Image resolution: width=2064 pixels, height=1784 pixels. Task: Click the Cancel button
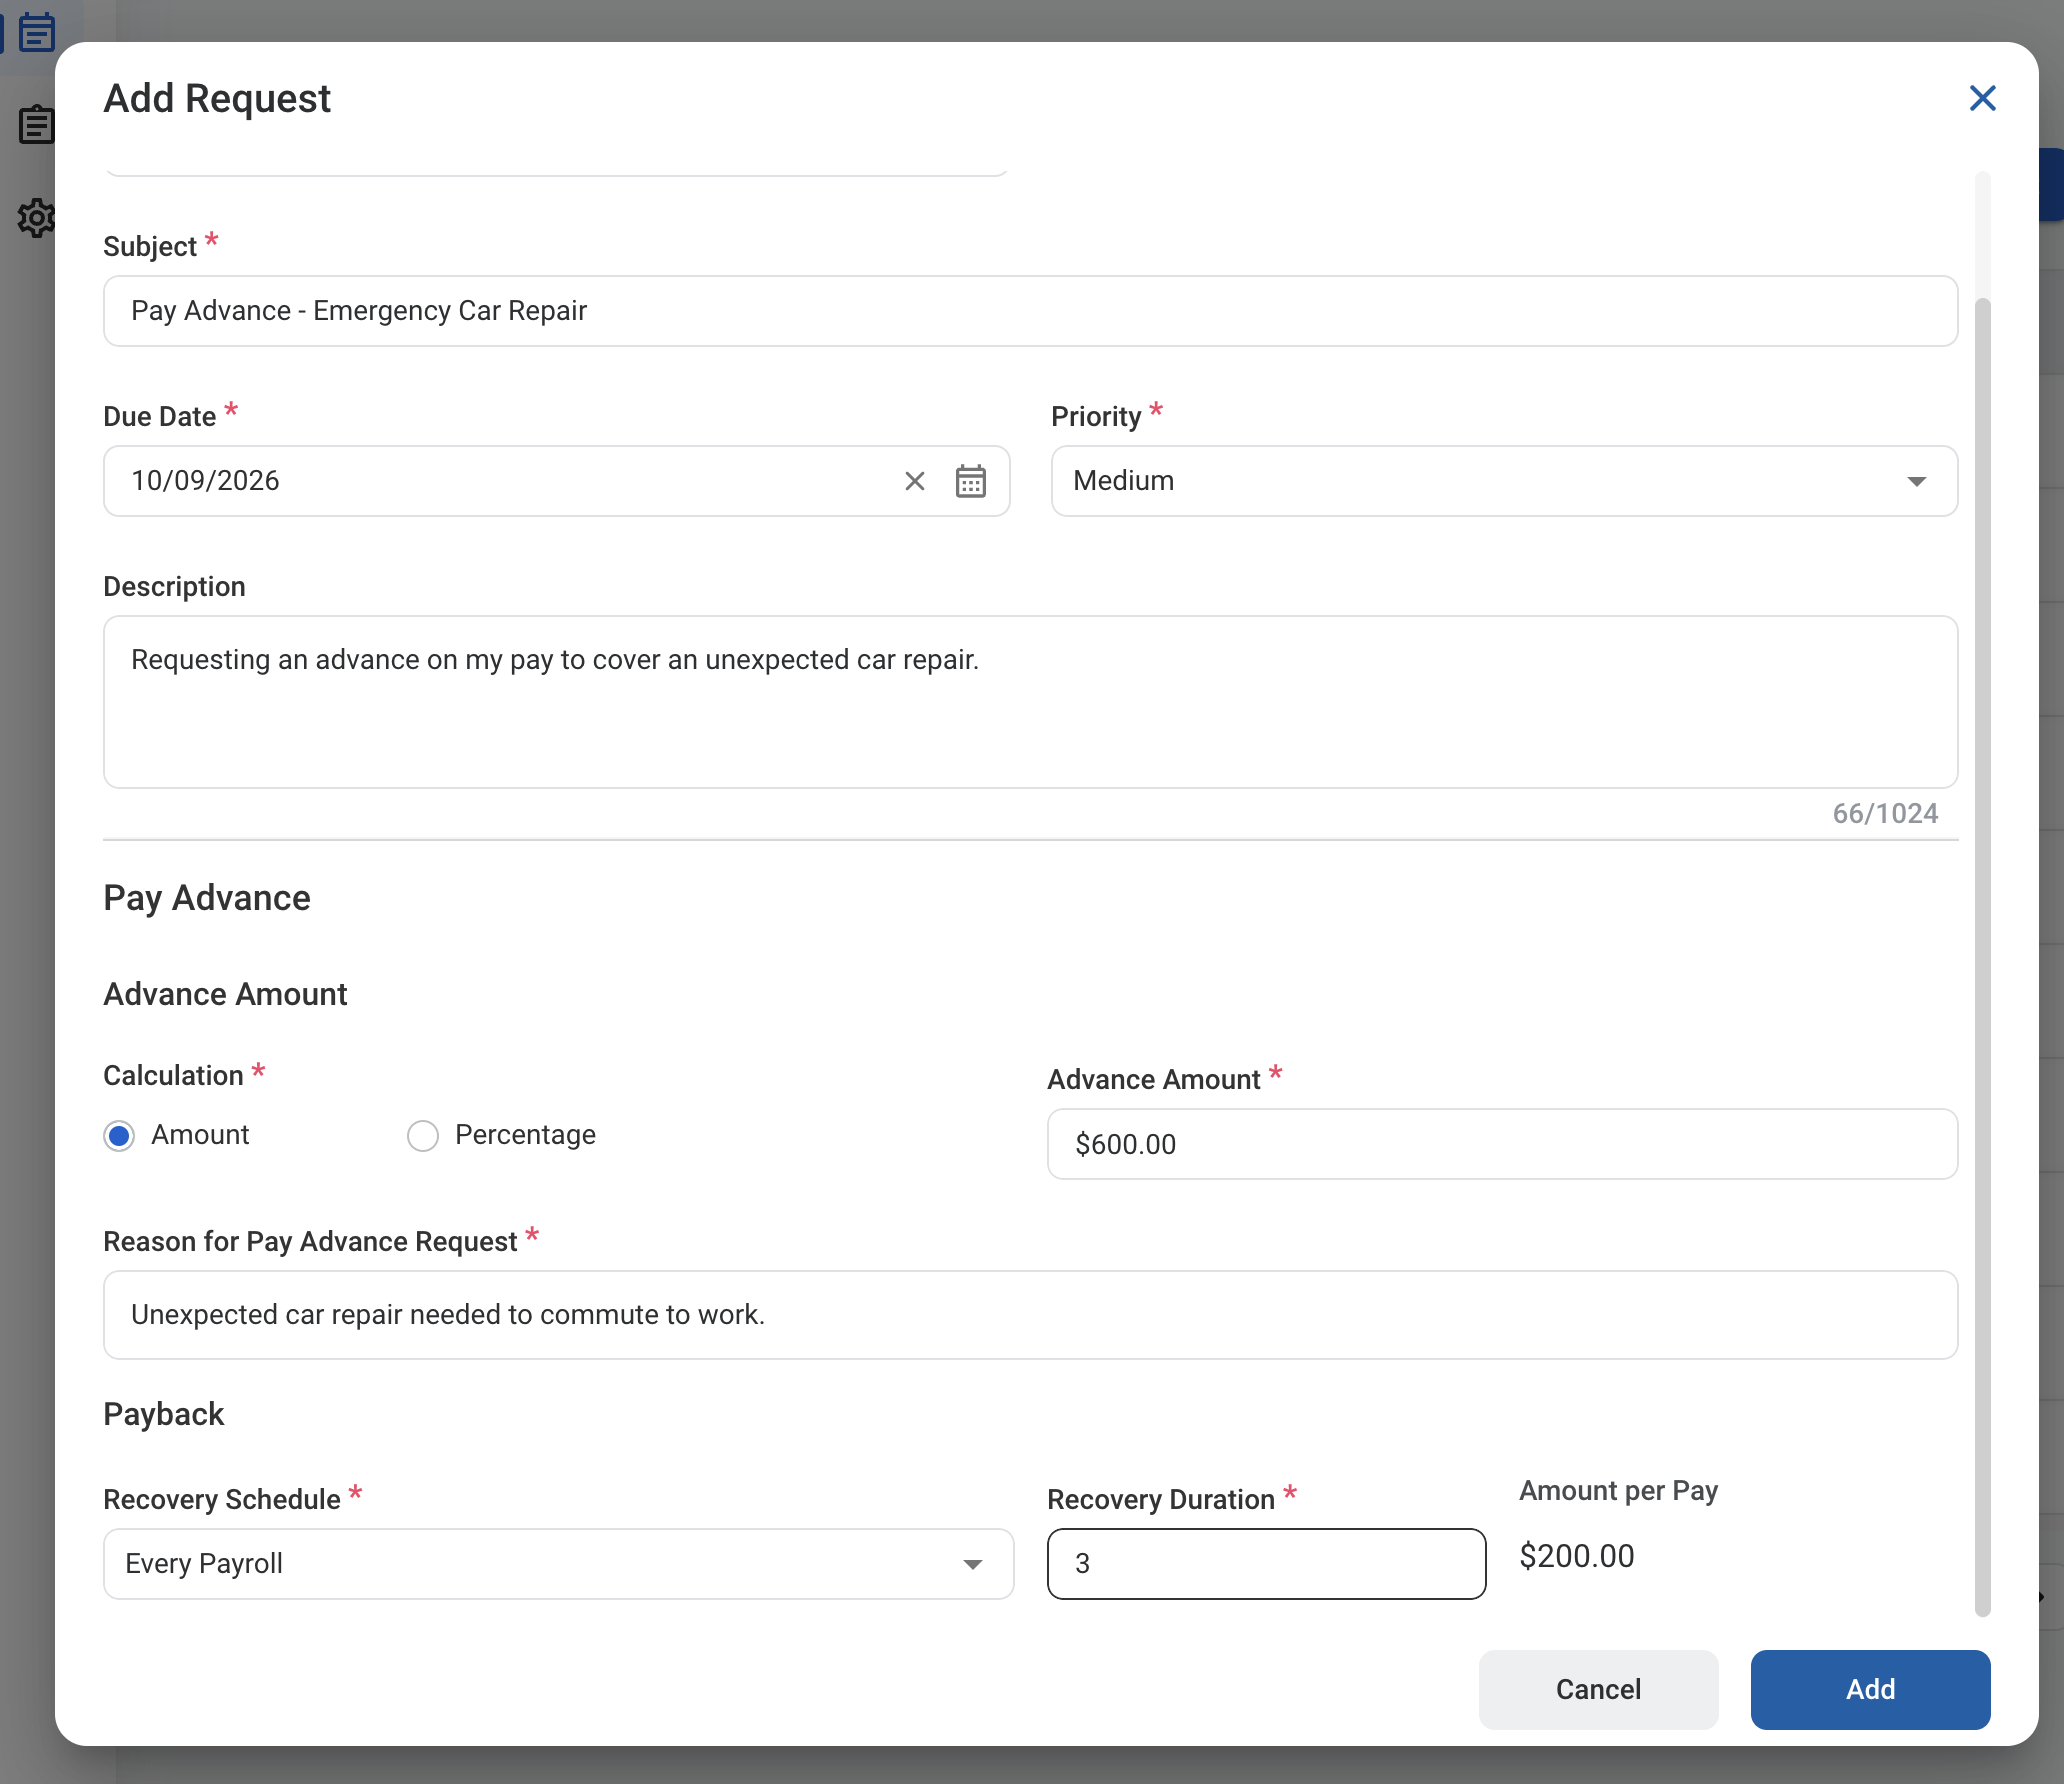pyautogui.click(x=1598, y=1689)
